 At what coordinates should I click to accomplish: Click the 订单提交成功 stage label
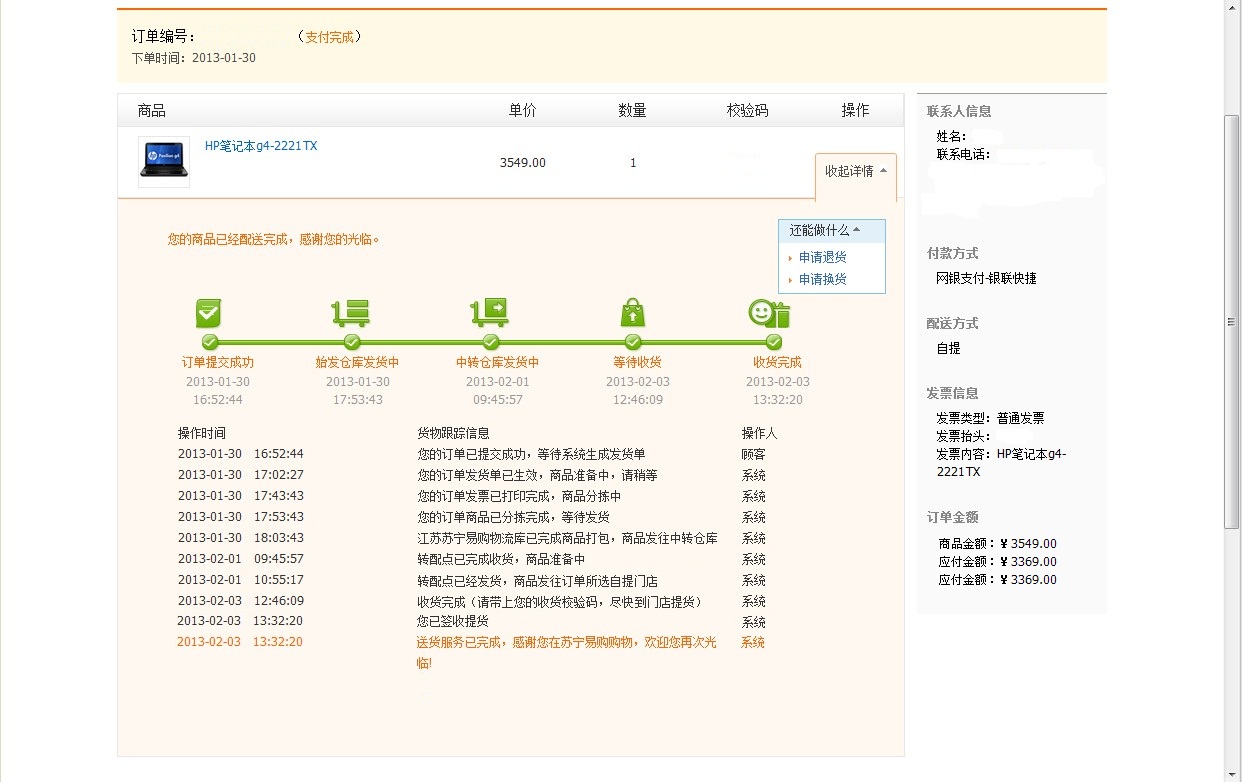pyautogui.click(x=218, y=363)
